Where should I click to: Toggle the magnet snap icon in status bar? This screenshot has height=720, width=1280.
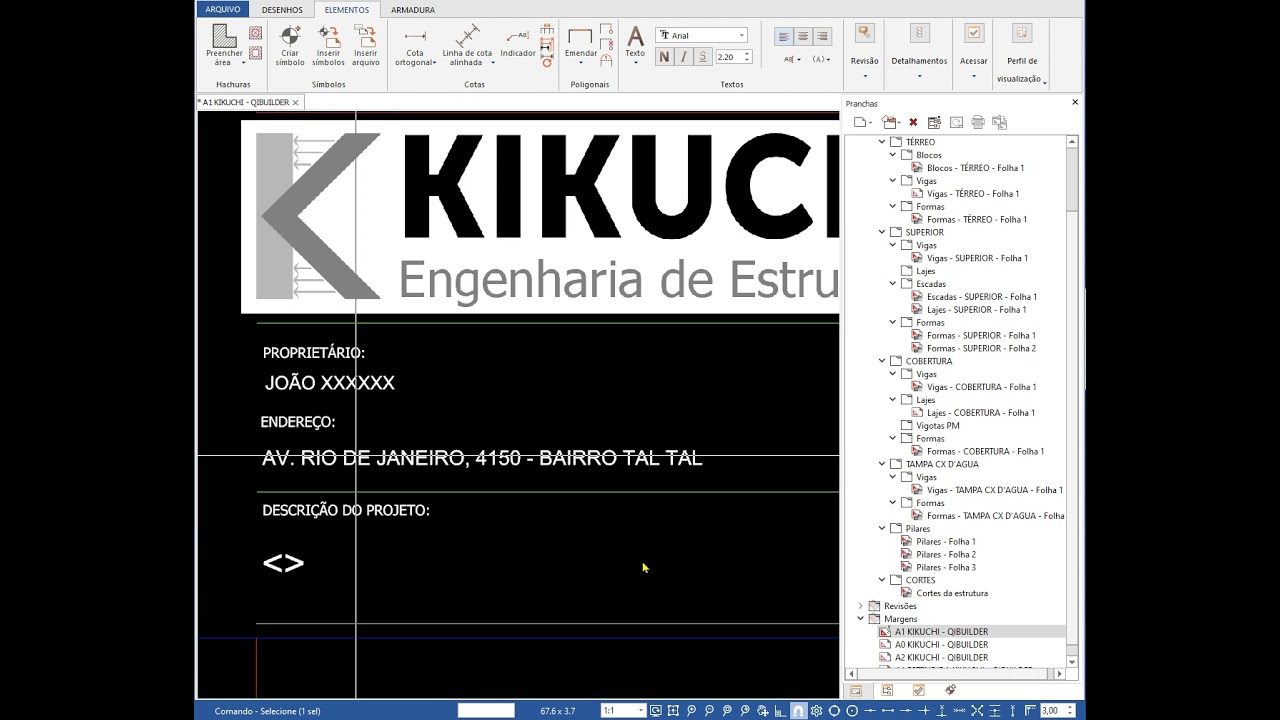click(x=798, y=711)
